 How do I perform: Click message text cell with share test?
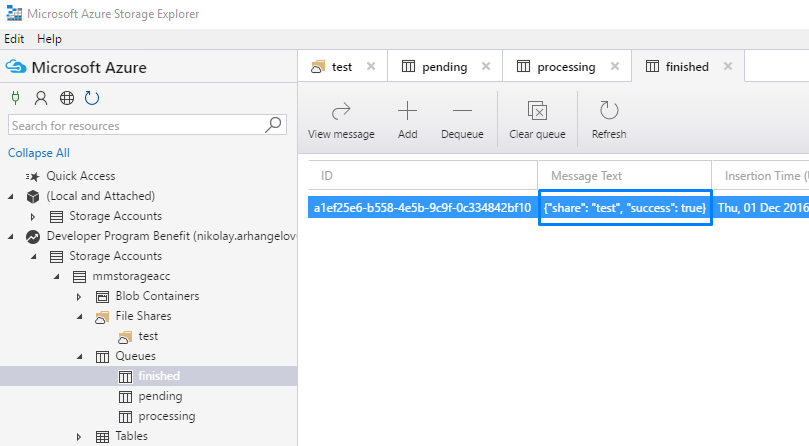(625, 208)
